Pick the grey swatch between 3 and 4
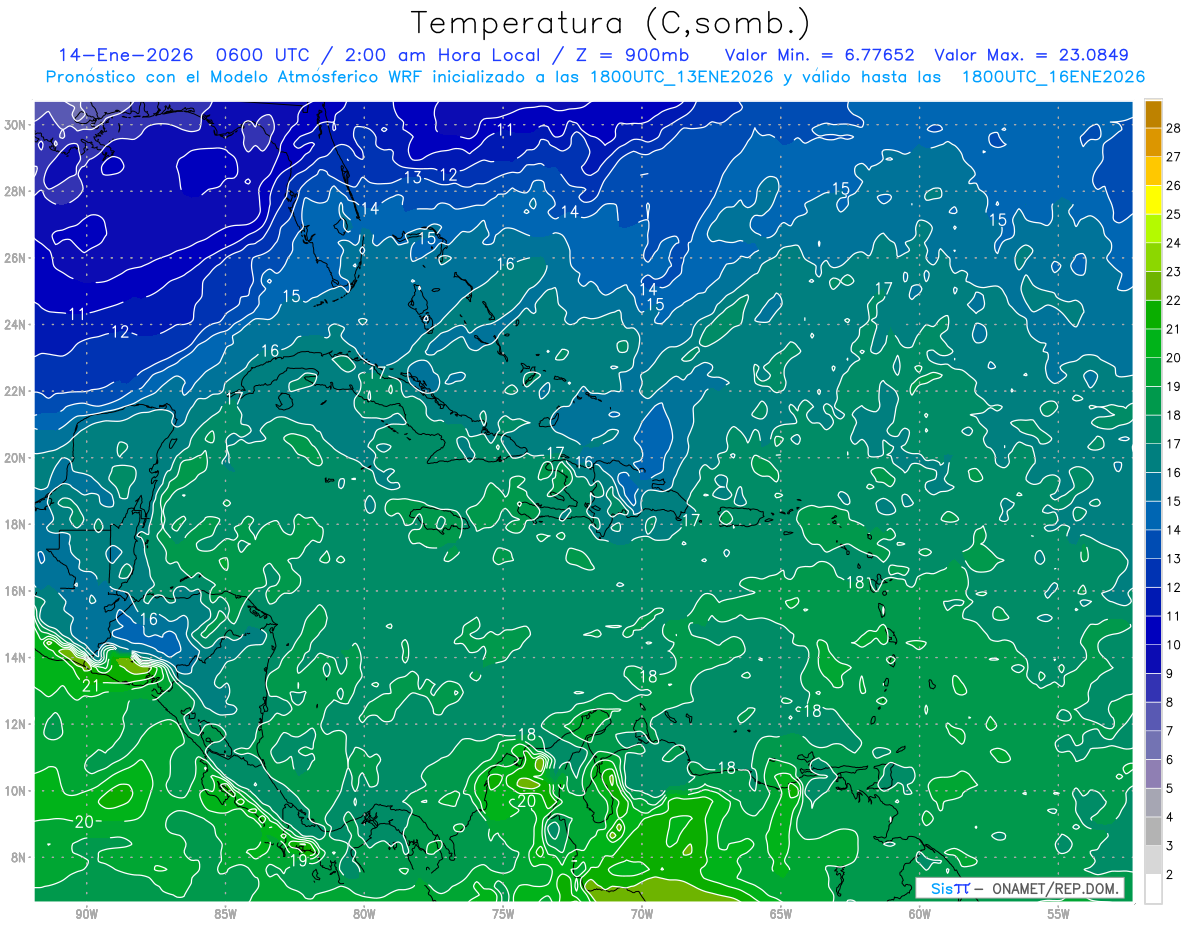 (x=1154, y=831)
